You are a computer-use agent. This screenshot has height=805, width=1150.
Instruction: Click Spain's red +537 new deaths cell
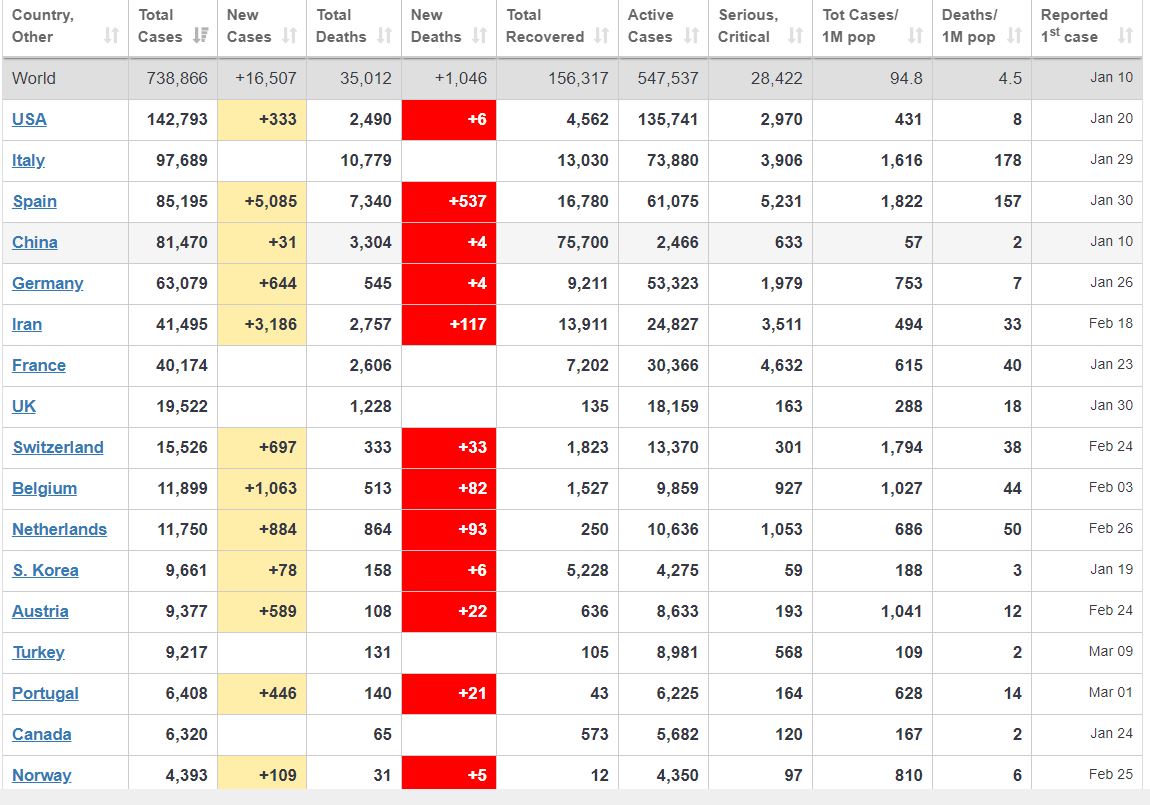point(449,201)
